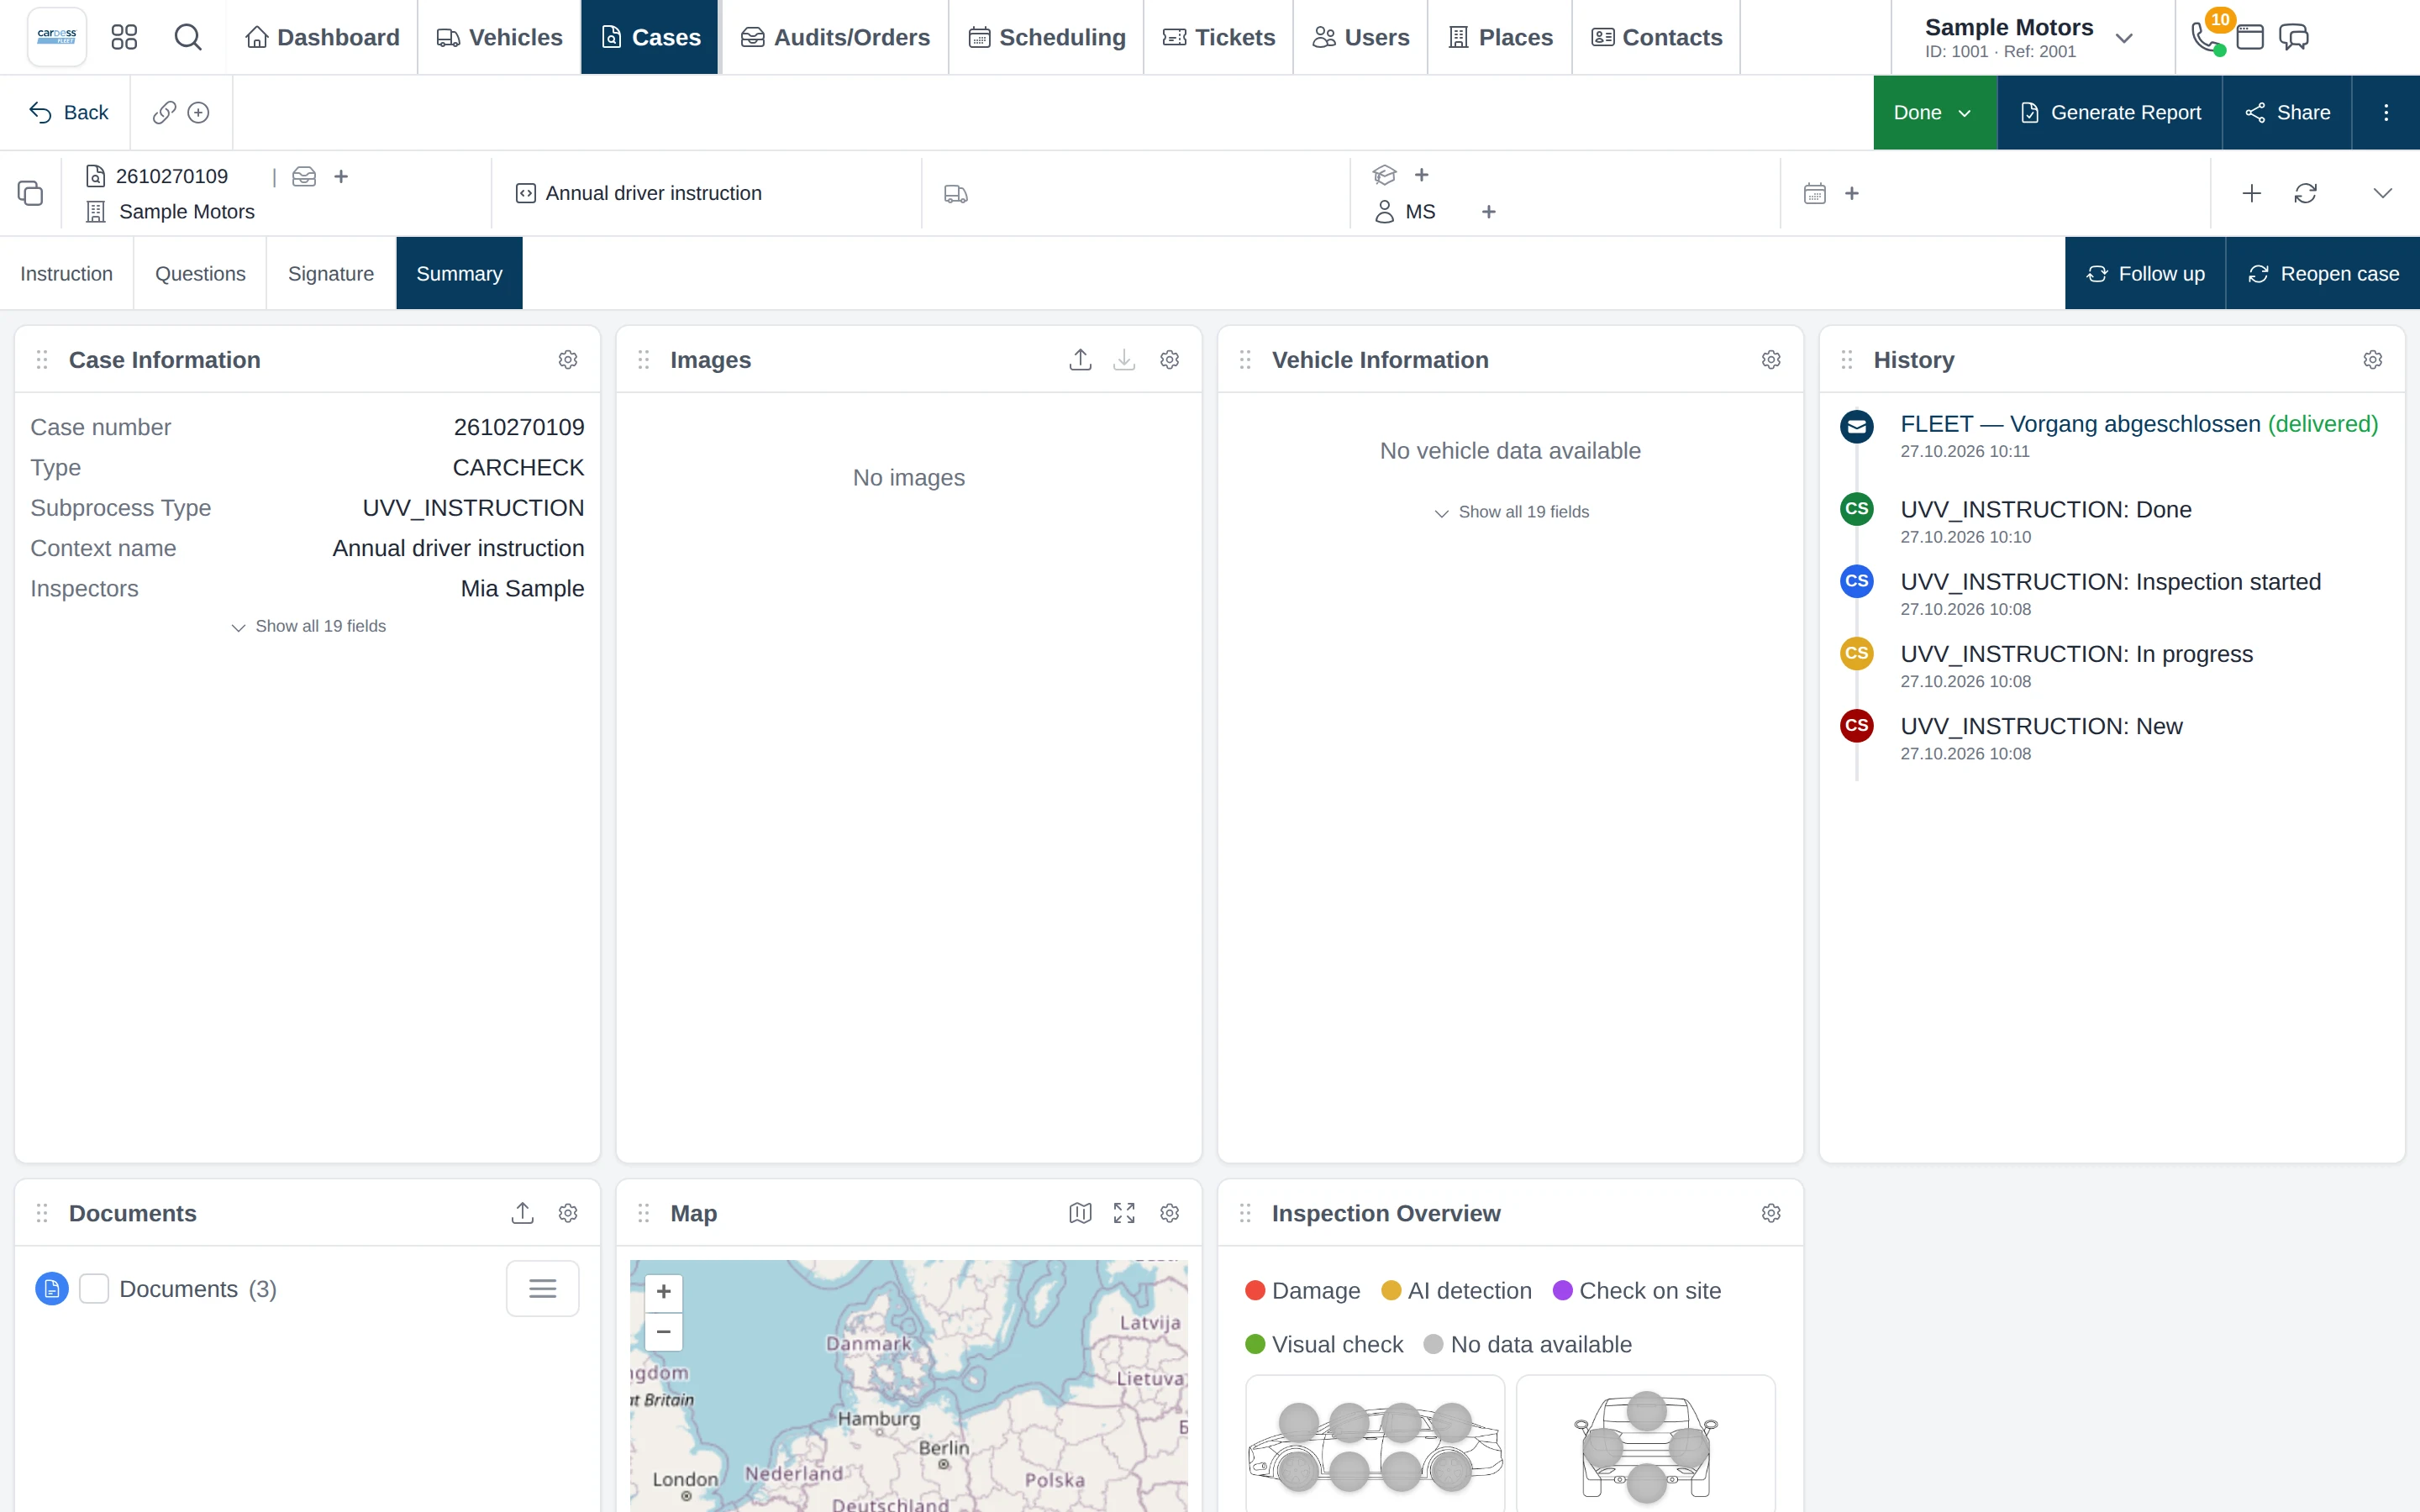The width and height of the screenshot is (2420, 1512).
Task: Go Back to the previous page
Action: pos(68,112)
